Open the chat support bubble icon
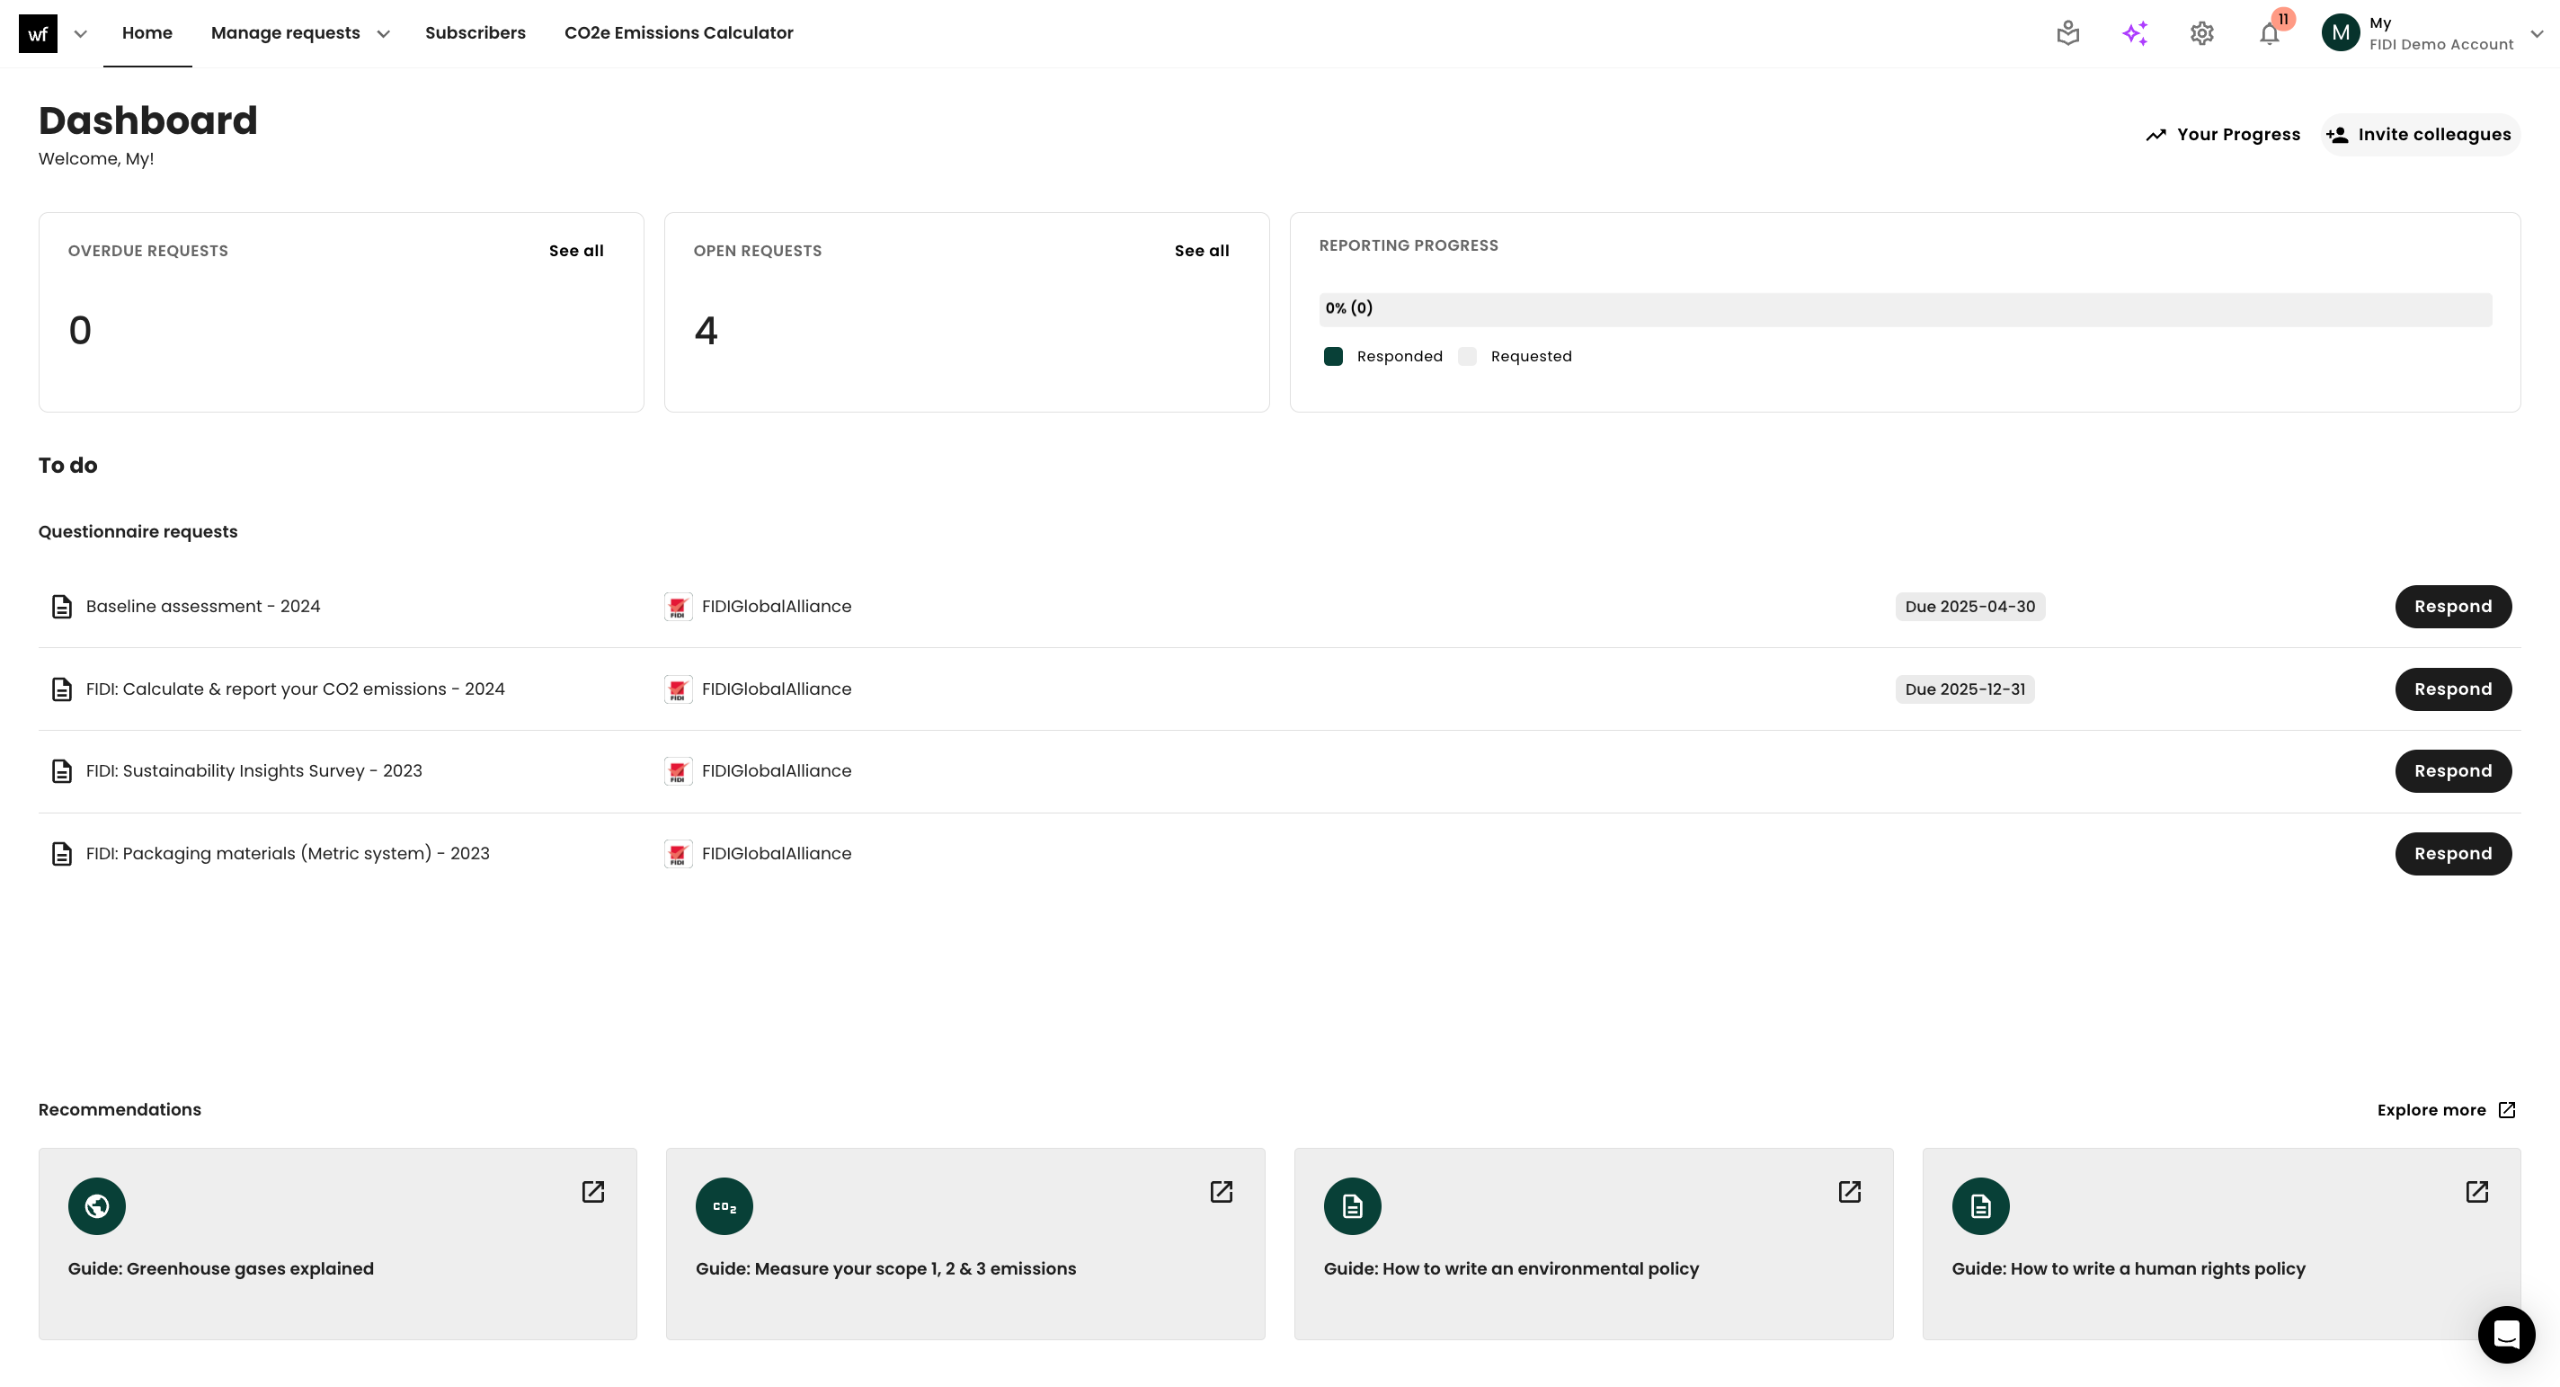 click(2505, 1334)
